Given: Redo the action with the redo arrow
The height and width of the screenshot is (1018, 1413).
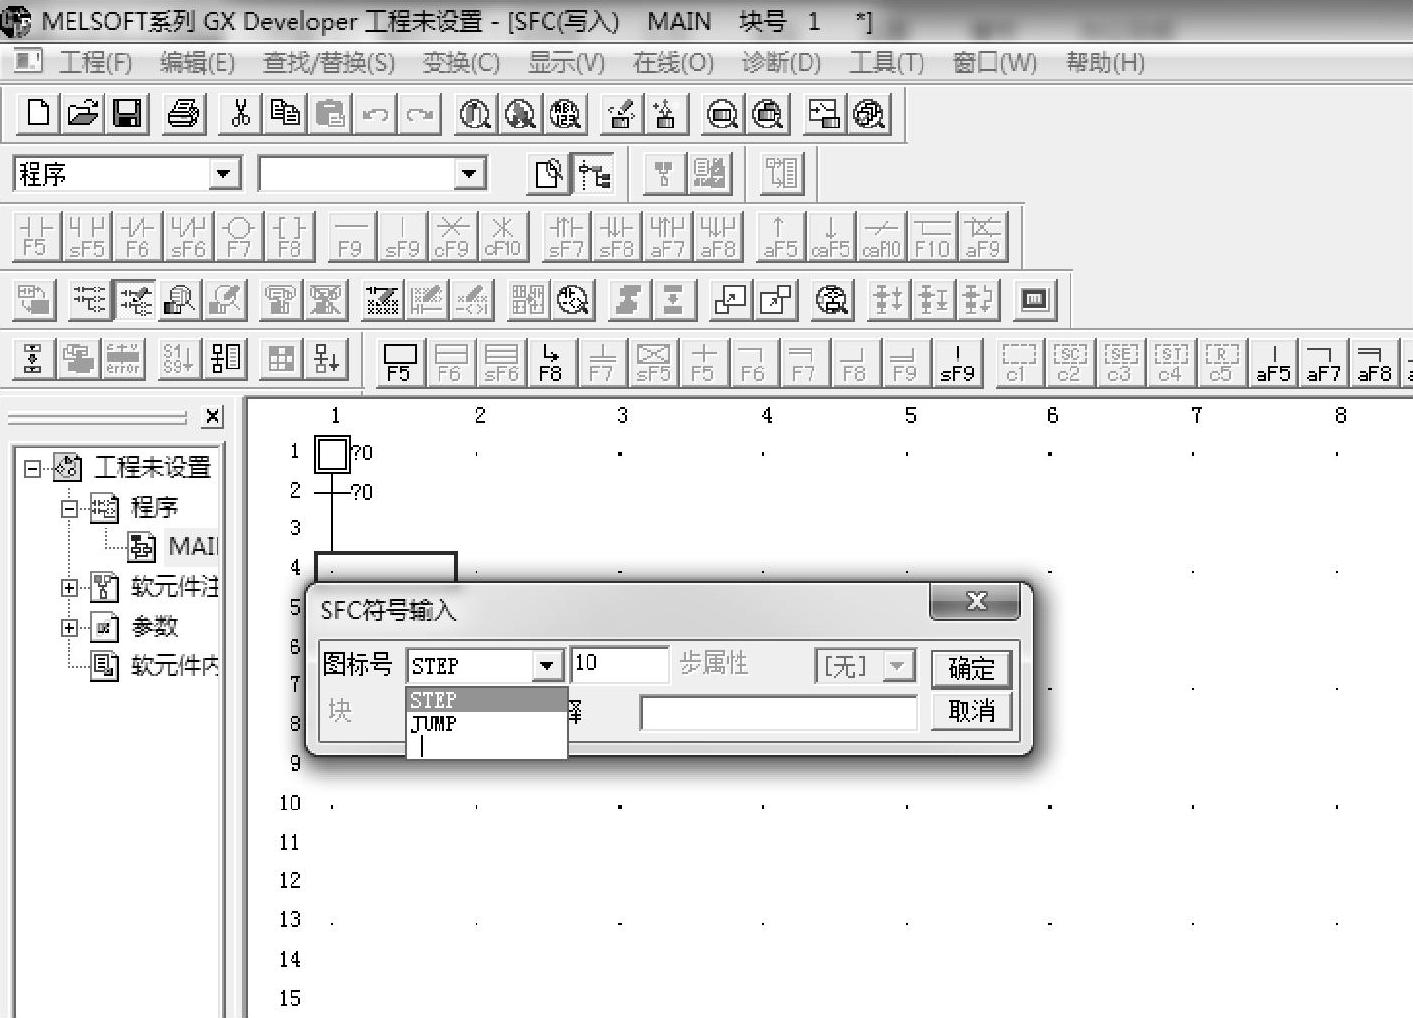Looking at the screenshot, I should pos(420,113).
